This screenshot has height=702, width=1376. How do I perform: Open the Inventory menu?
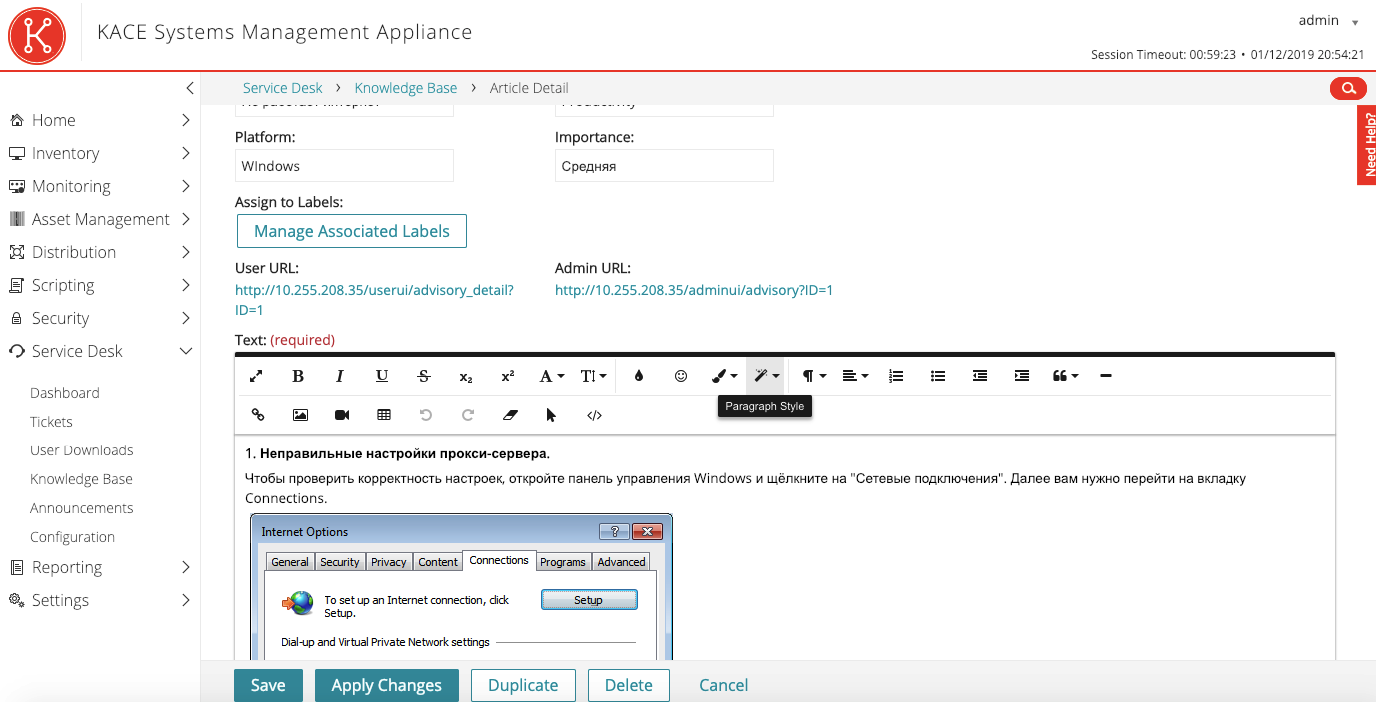tap(100, 153)
